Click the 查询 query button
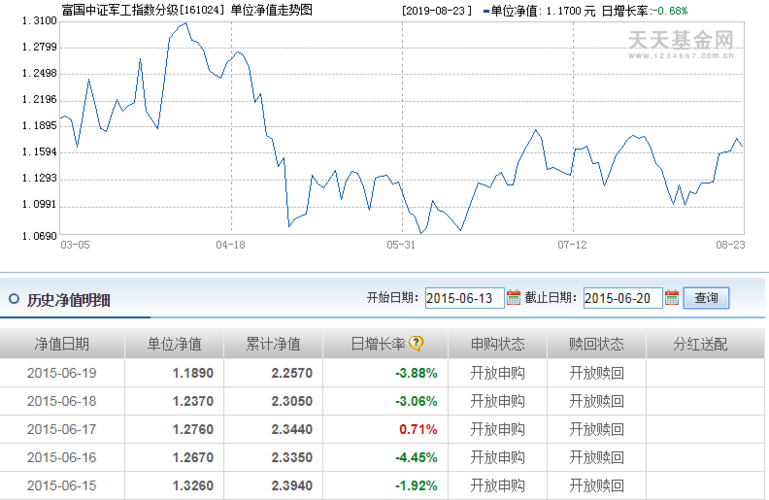 coord(706,298)
